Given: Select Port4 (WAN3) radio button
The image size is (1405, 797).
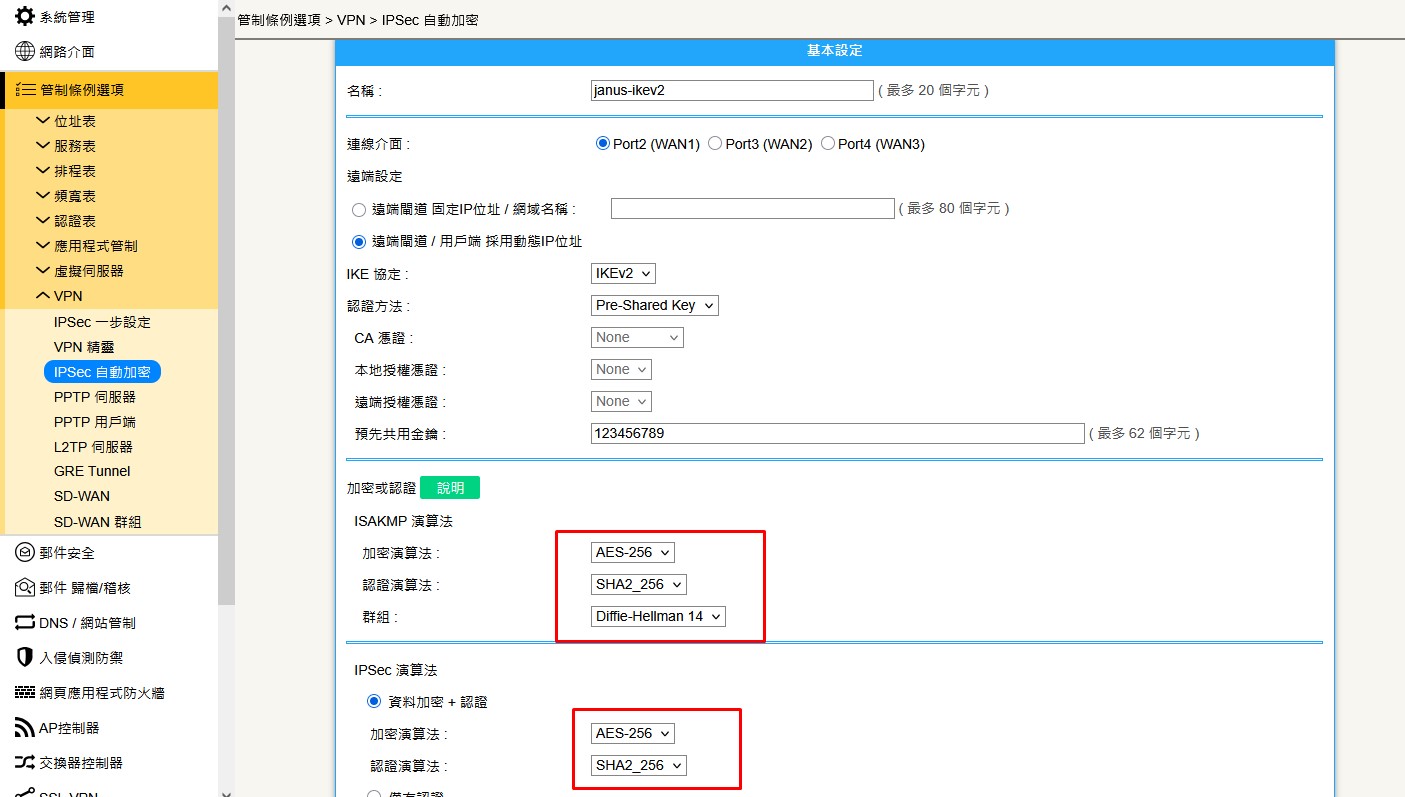Looking at the screenshot, I should pos(828,144).
